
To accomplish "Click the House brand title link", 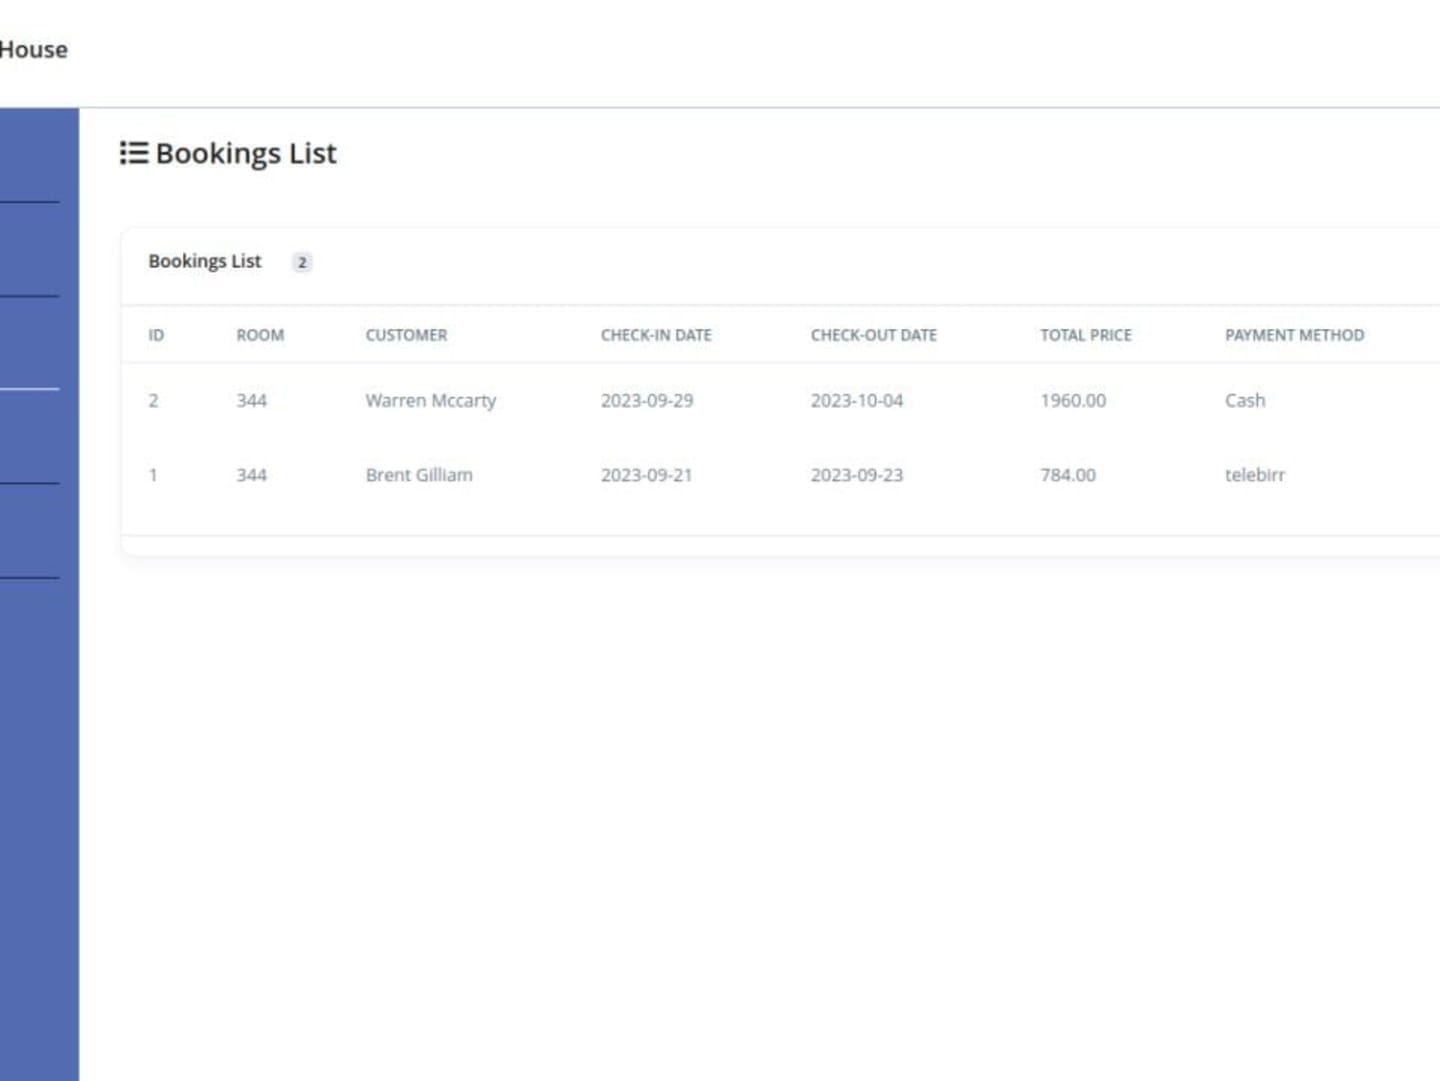I will click(x=33, y=50).
